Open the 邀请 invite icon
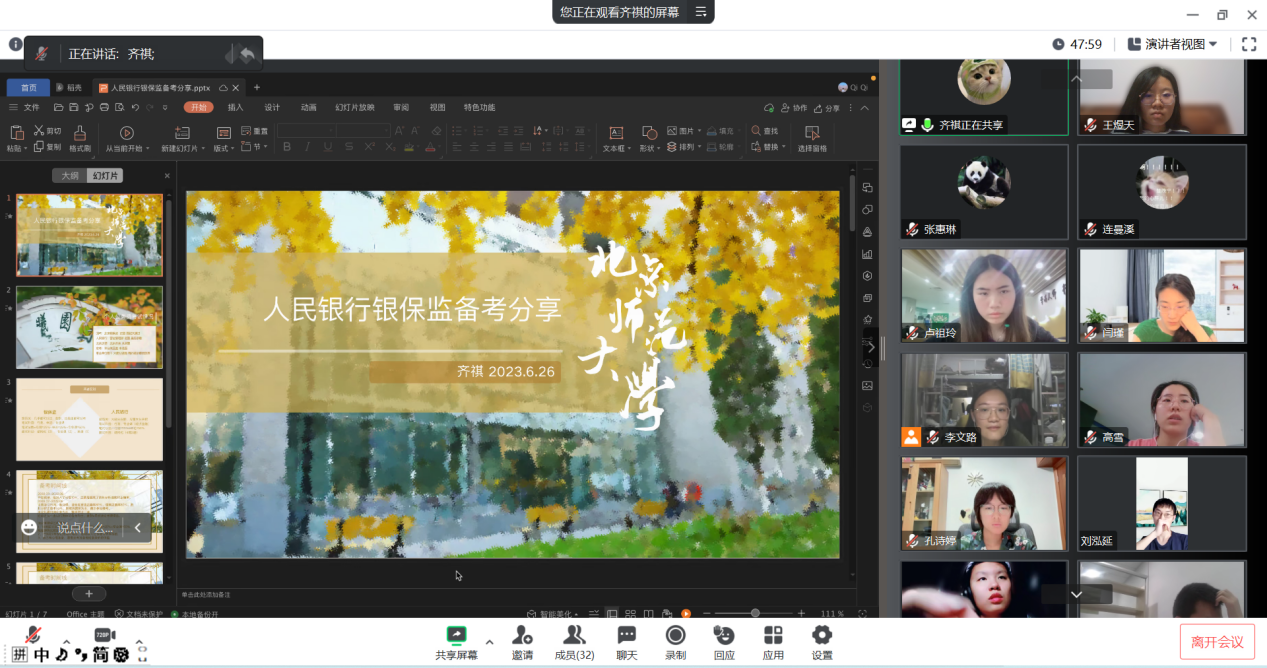 click(522, 635)
